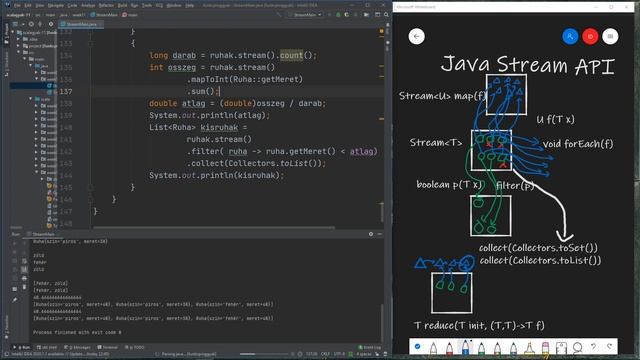Click the fold marker at line 133
This screenshot has width=640, height=360.
click(x=91, y=43)
